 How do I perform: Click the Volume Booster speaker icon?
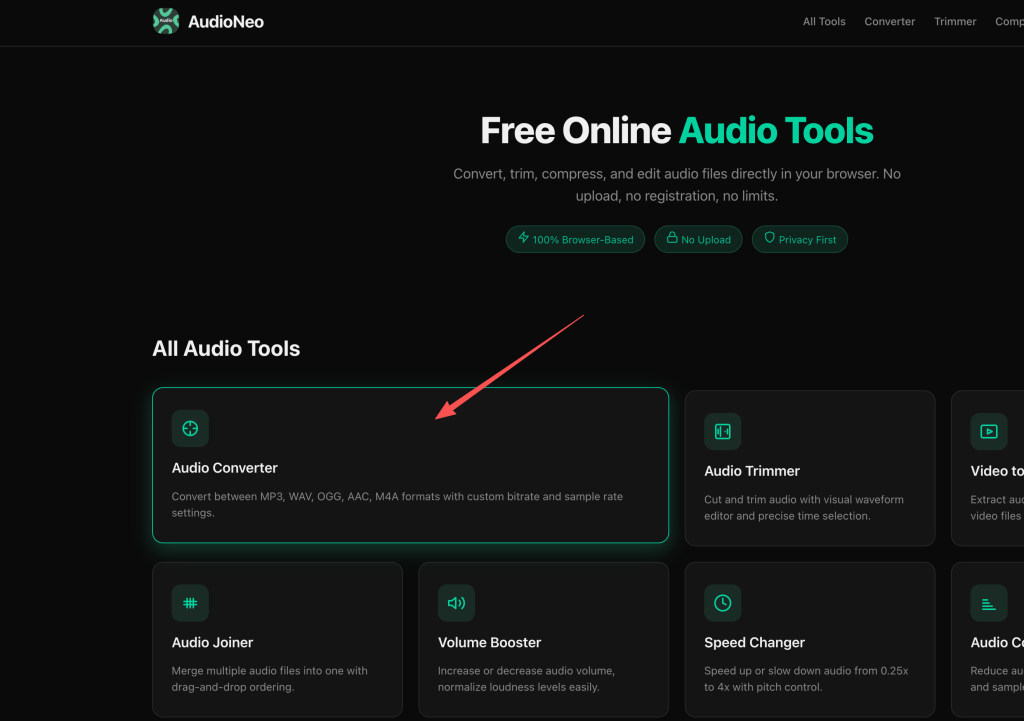[x=456, y=603]
